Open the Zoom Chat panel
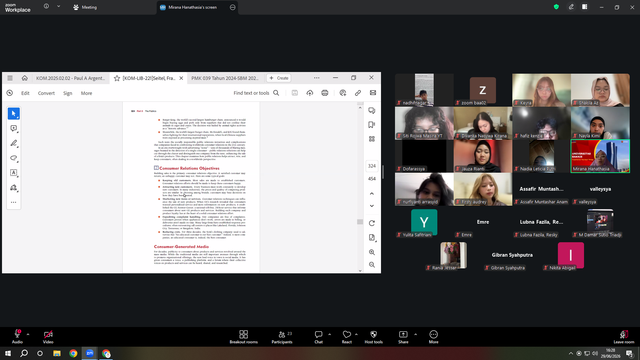The height and width of the screenshot is (360, 640). click(x=318, y=337)
